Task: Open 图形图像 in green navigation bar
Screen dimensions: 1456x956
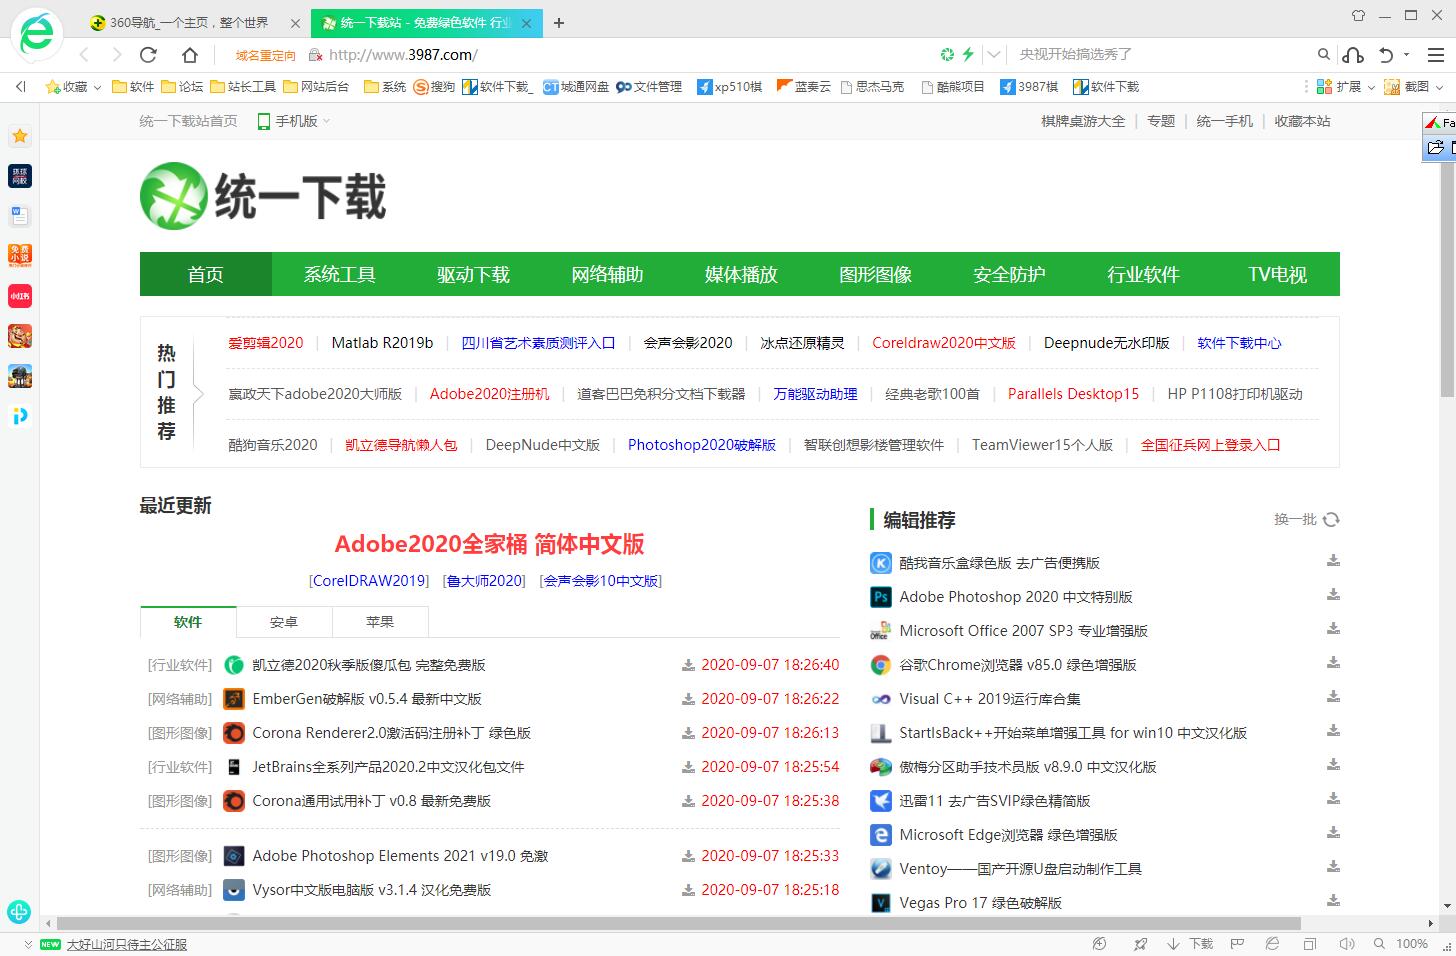Action: pyautogui.click(x=875, y=274)
